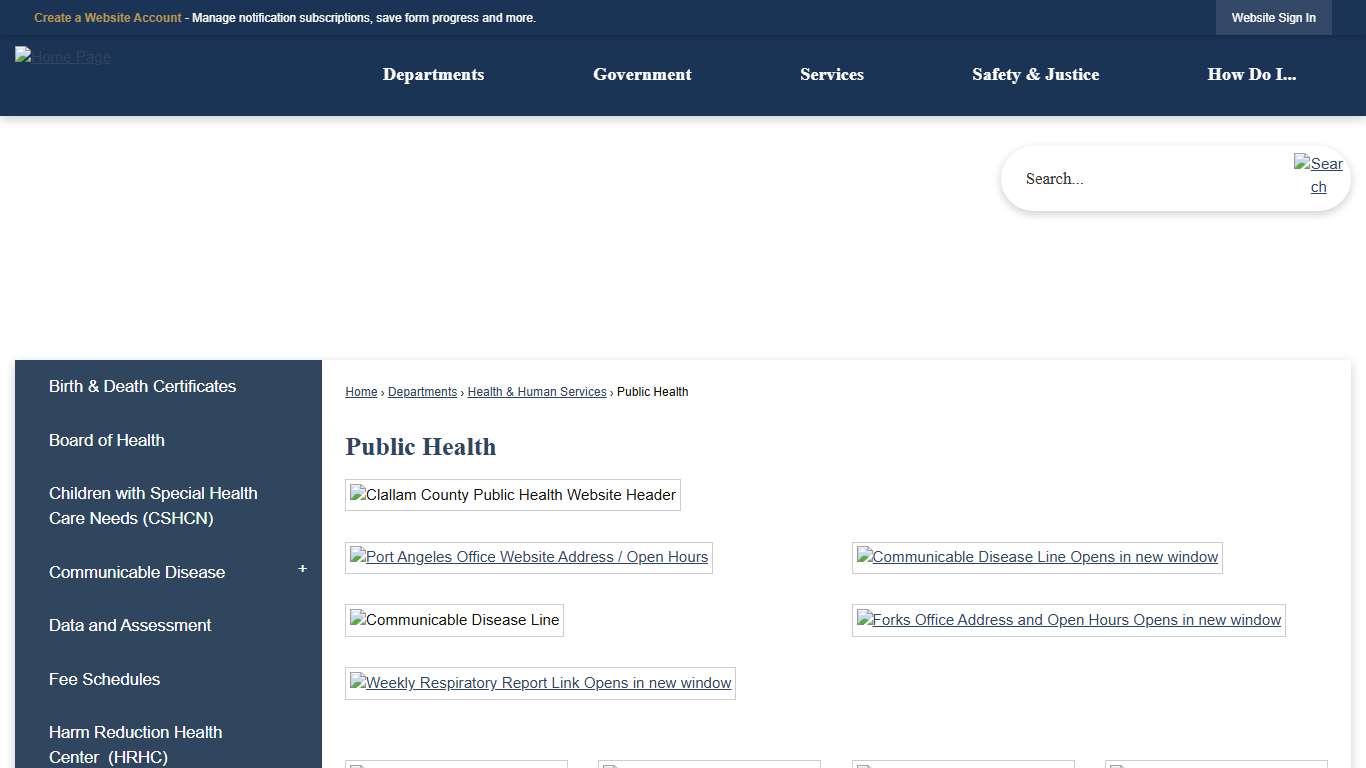Navigate to Health & Human Services breadcrumb
This screenshot has width=1366, height=768.
537,391
